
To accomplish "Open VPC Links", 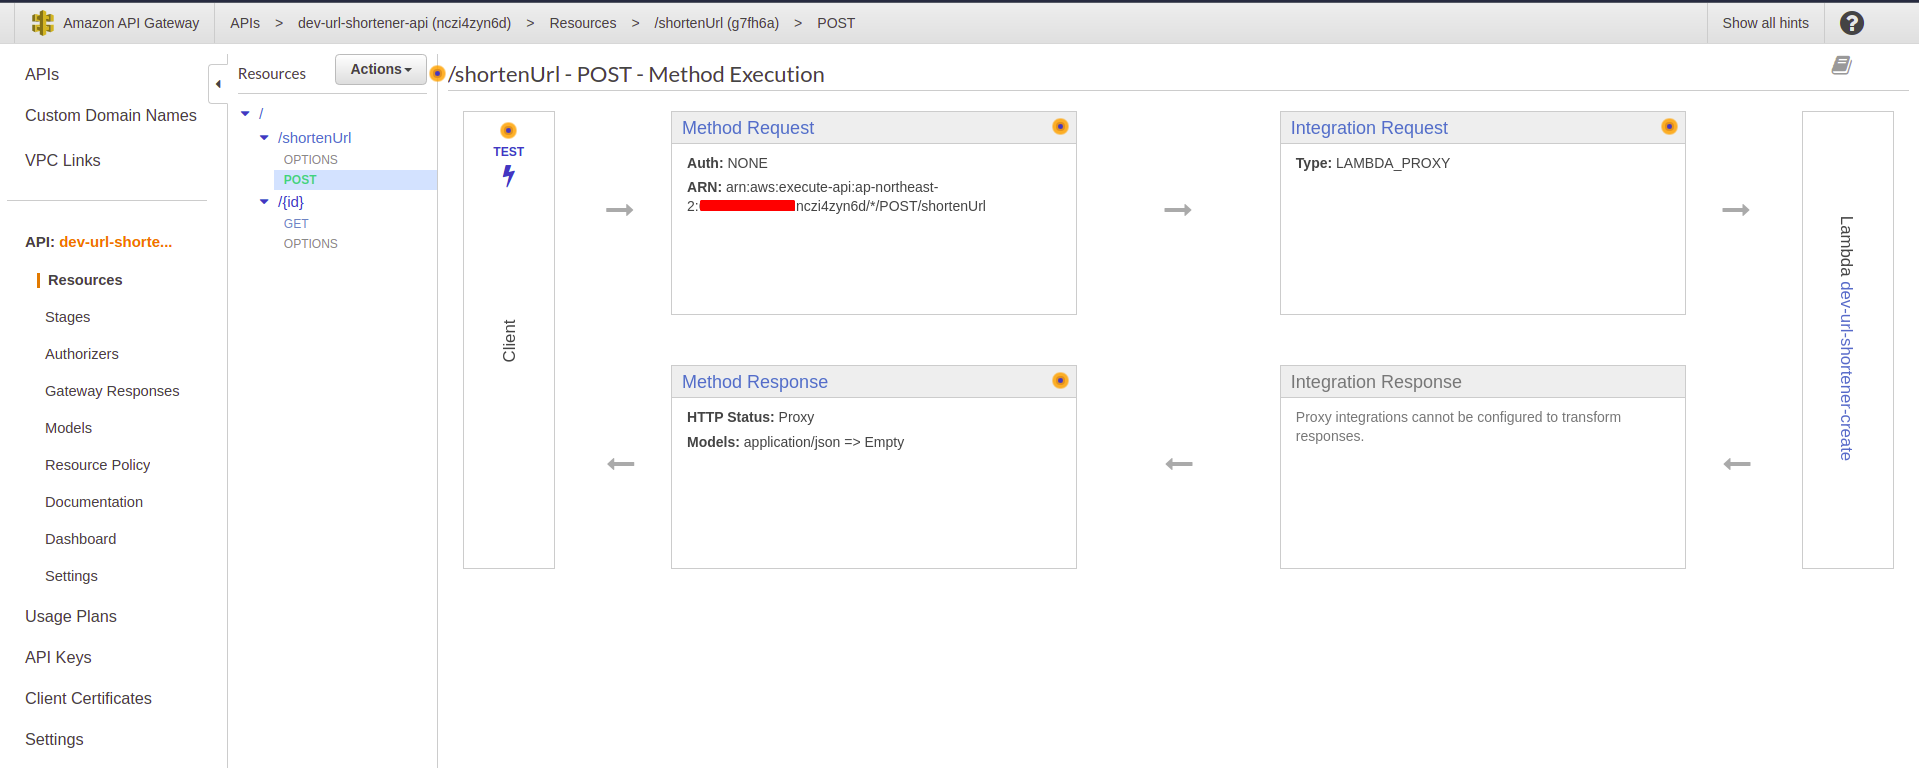I will 63,161.
